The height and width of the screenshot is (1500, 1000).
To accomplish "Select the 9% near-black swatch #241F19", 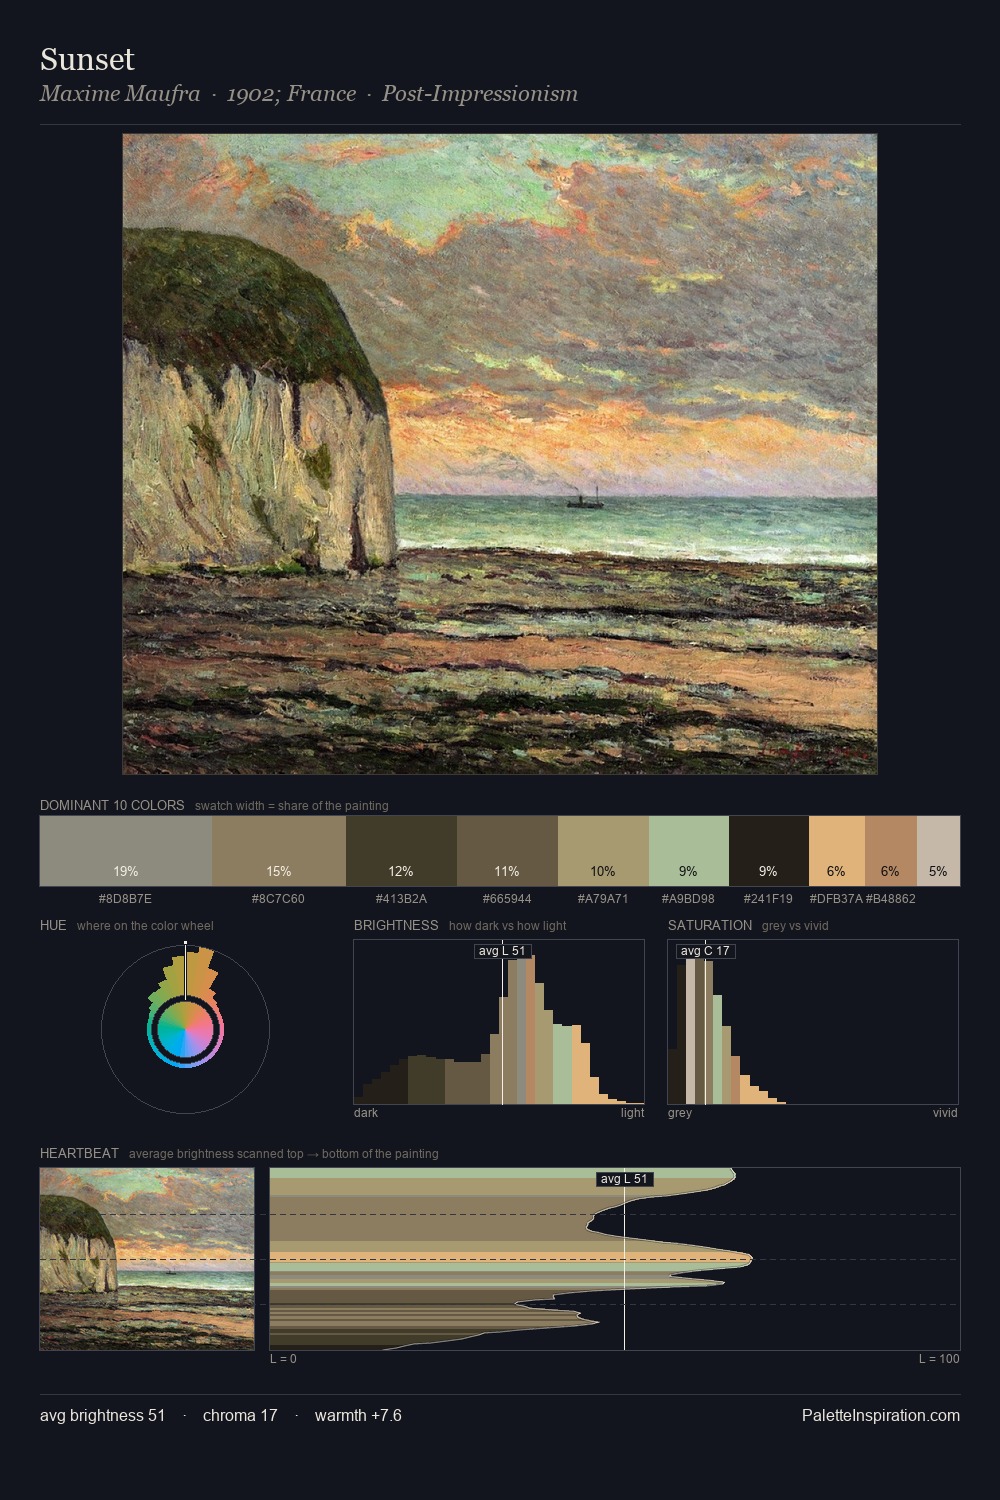I will pos(769,851).
